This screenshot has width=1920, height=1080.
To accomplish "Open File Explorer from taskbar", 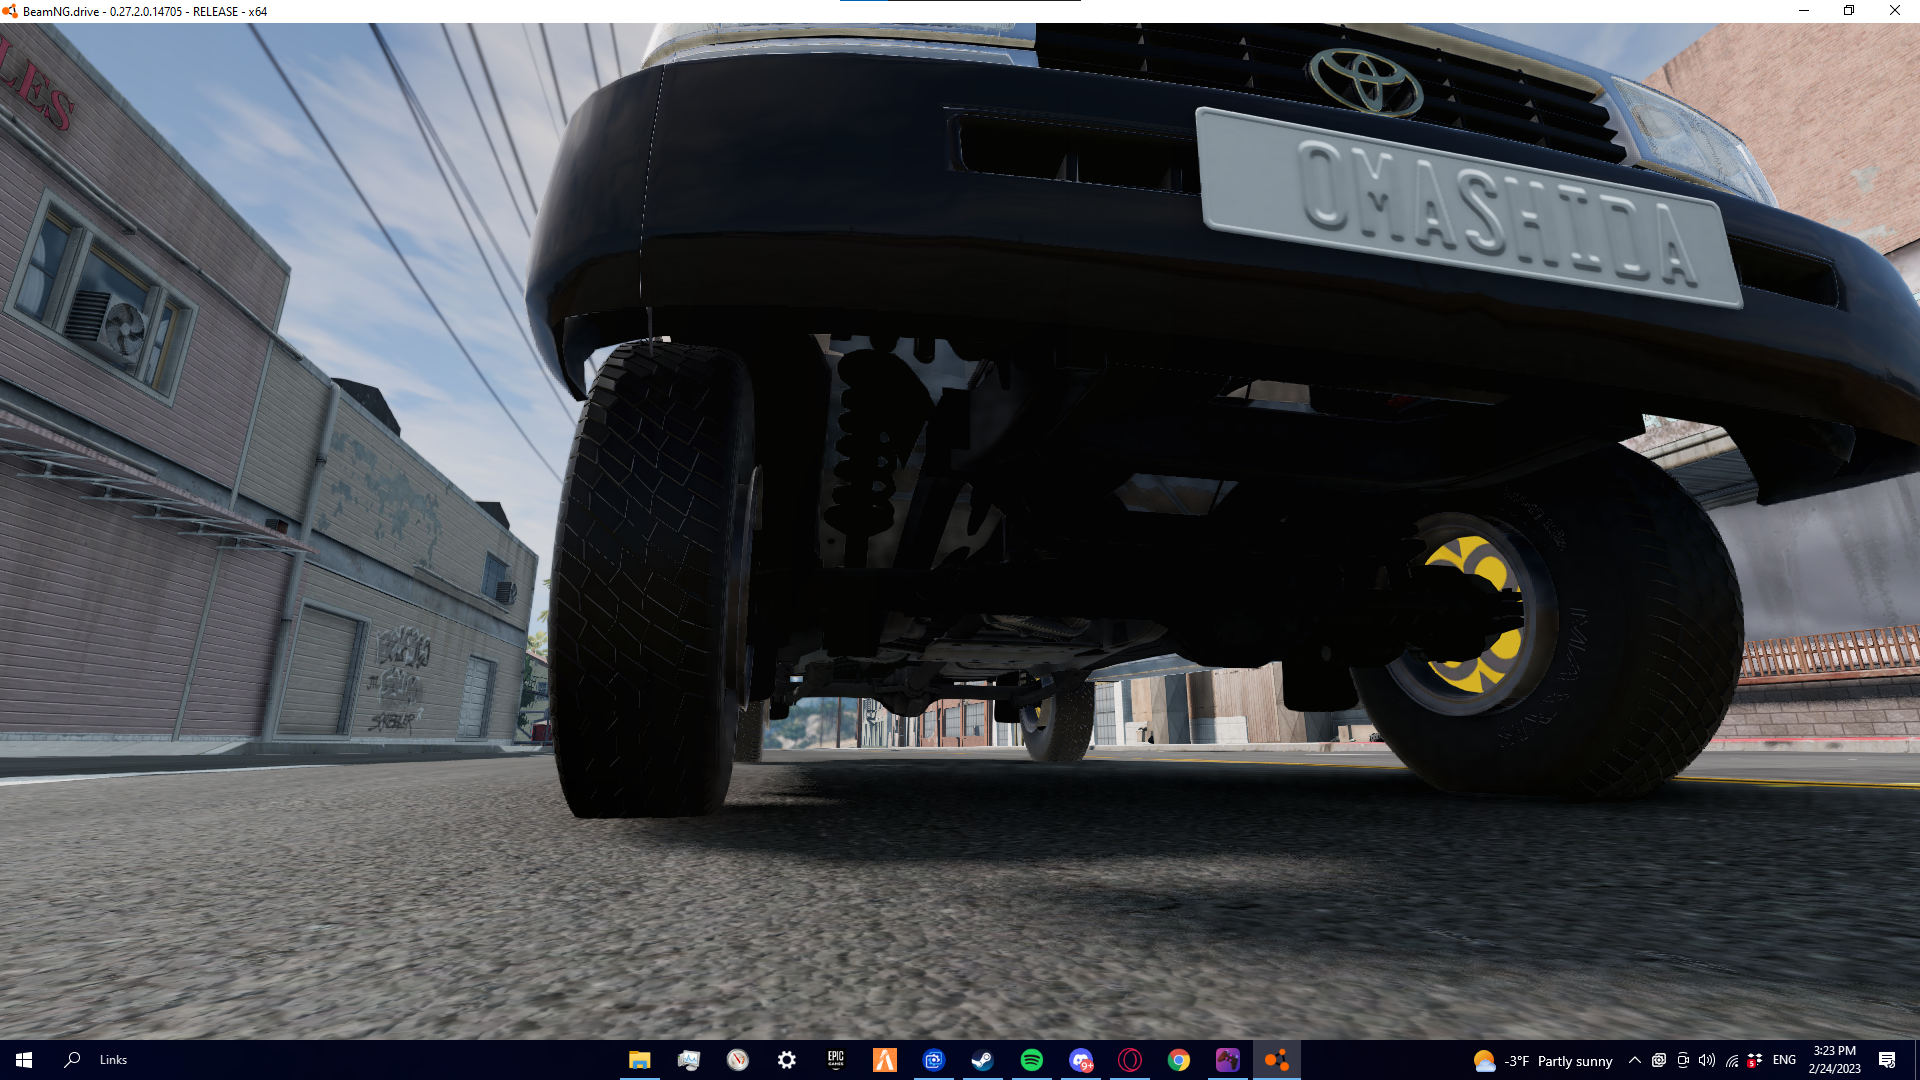I will (x=639, y=1060).
